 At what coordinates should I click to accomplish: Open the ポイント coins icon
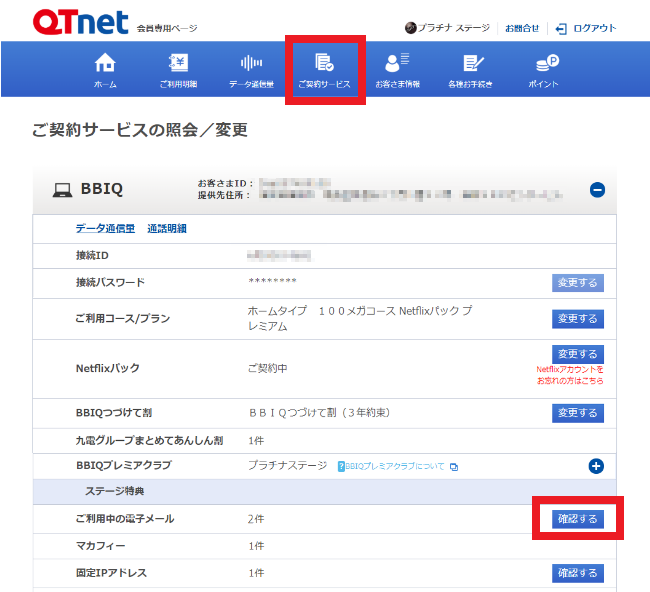click(544, 63)
